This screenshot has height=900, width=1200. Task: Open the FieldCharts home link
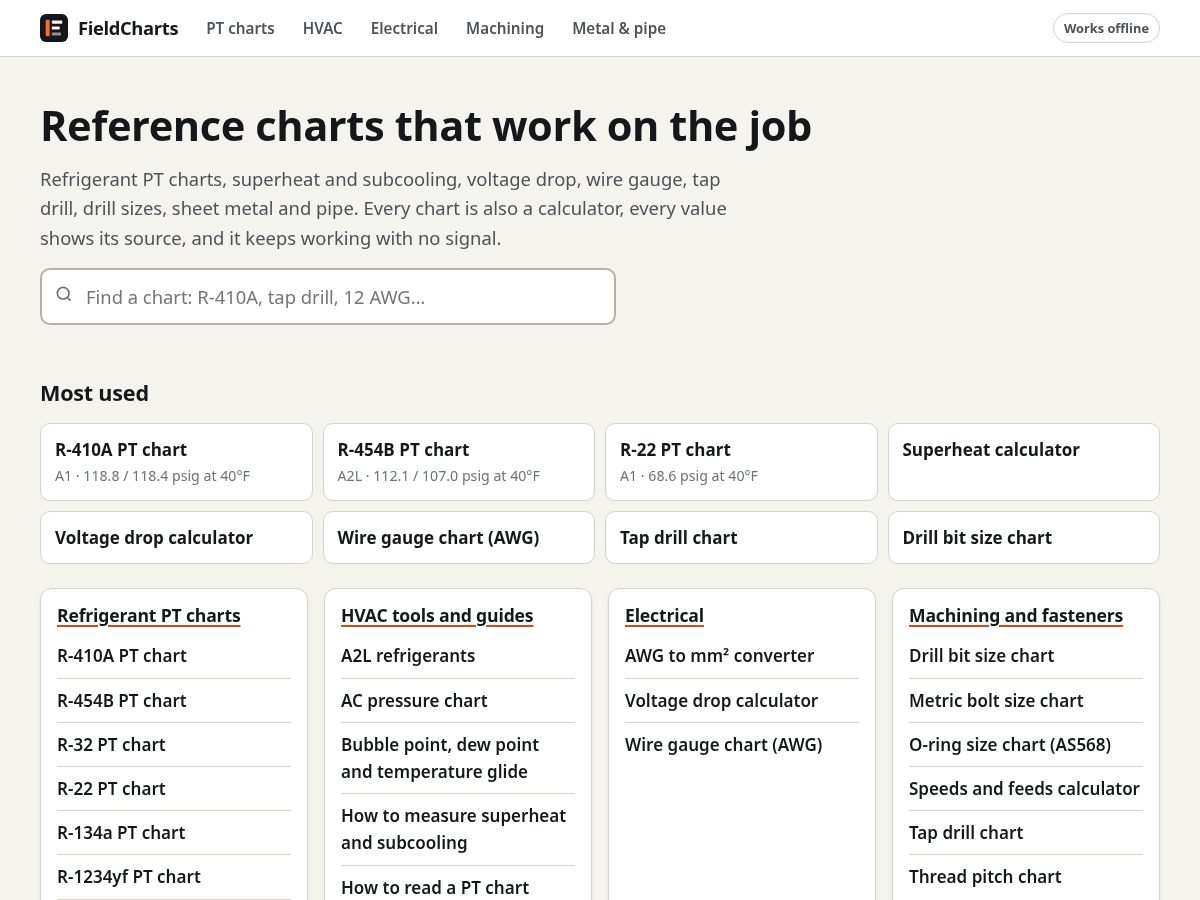(x=109, y=28)
